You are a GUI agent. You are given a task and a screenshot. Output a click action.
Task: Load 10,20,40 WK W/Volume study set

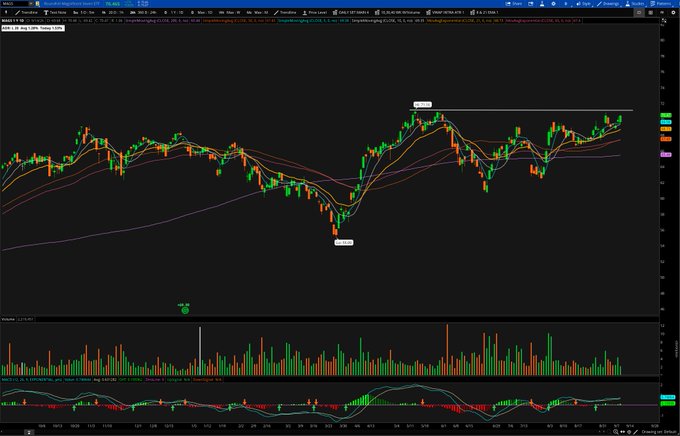398,13
